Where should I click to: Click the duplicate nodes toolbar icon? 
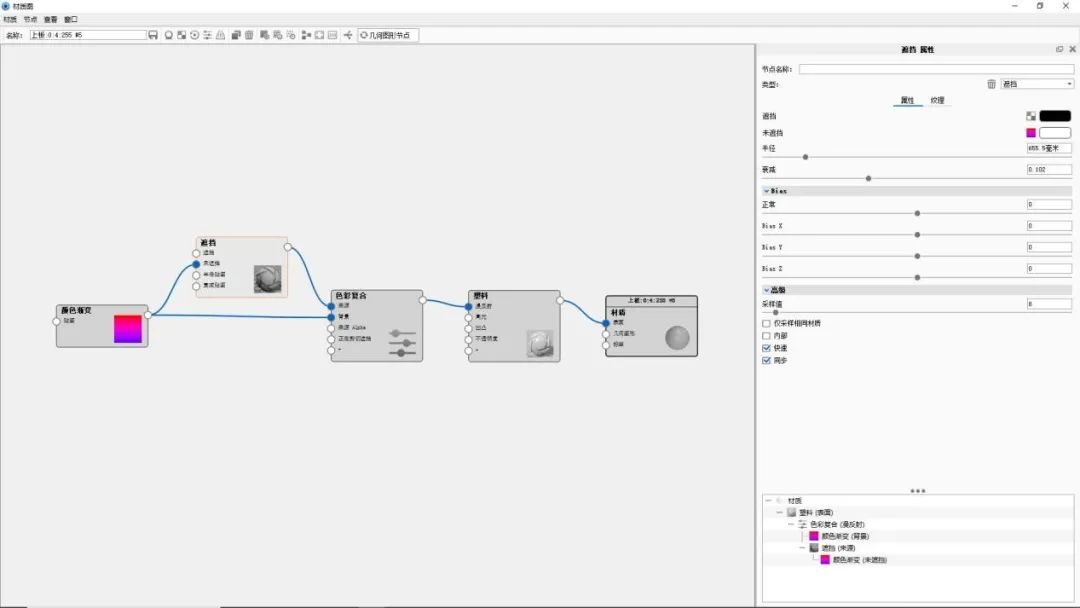coord(236,35)
